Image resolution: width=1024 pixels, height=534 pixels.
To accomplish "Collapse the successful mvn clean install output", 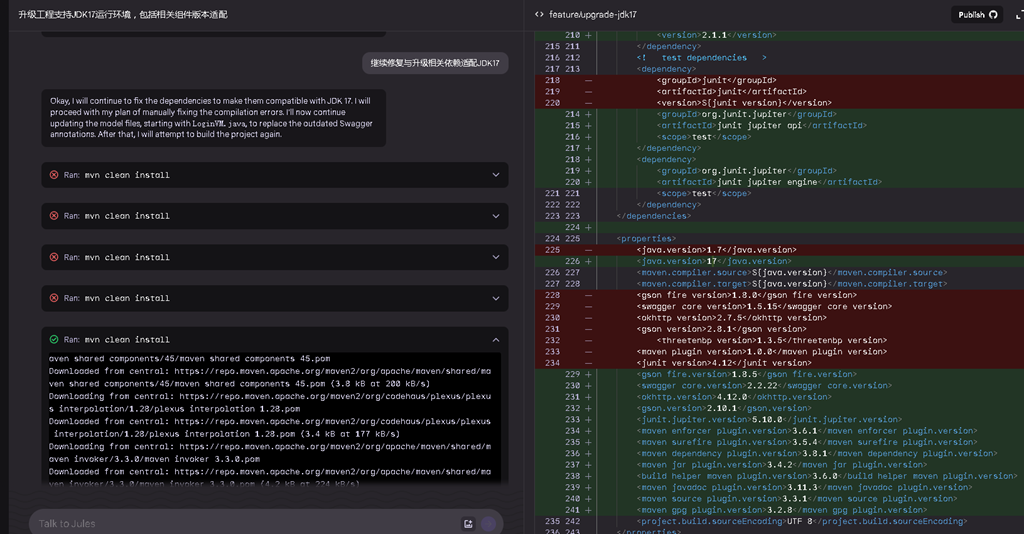I will [495, 340].
